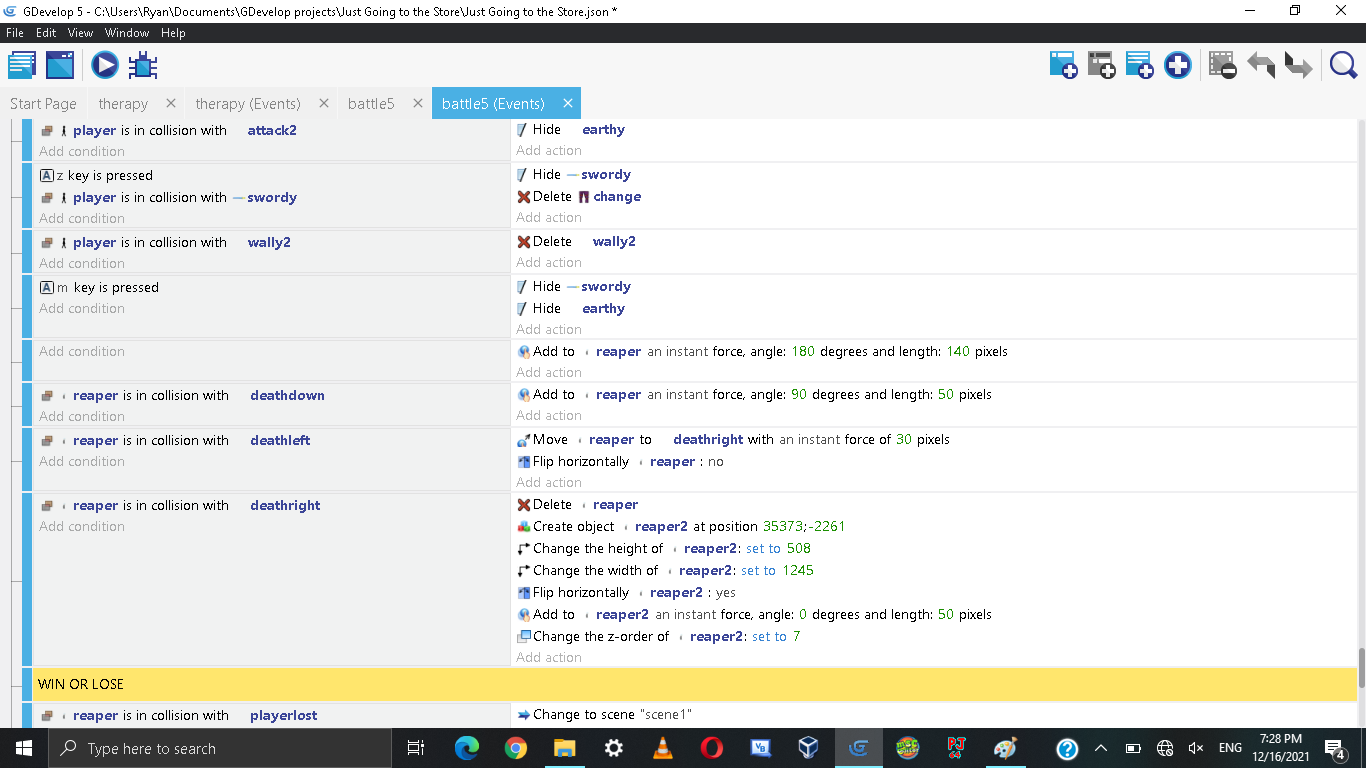Open the File menu
The height and width of the screenshot is (768, 1366).
(15, 33)
